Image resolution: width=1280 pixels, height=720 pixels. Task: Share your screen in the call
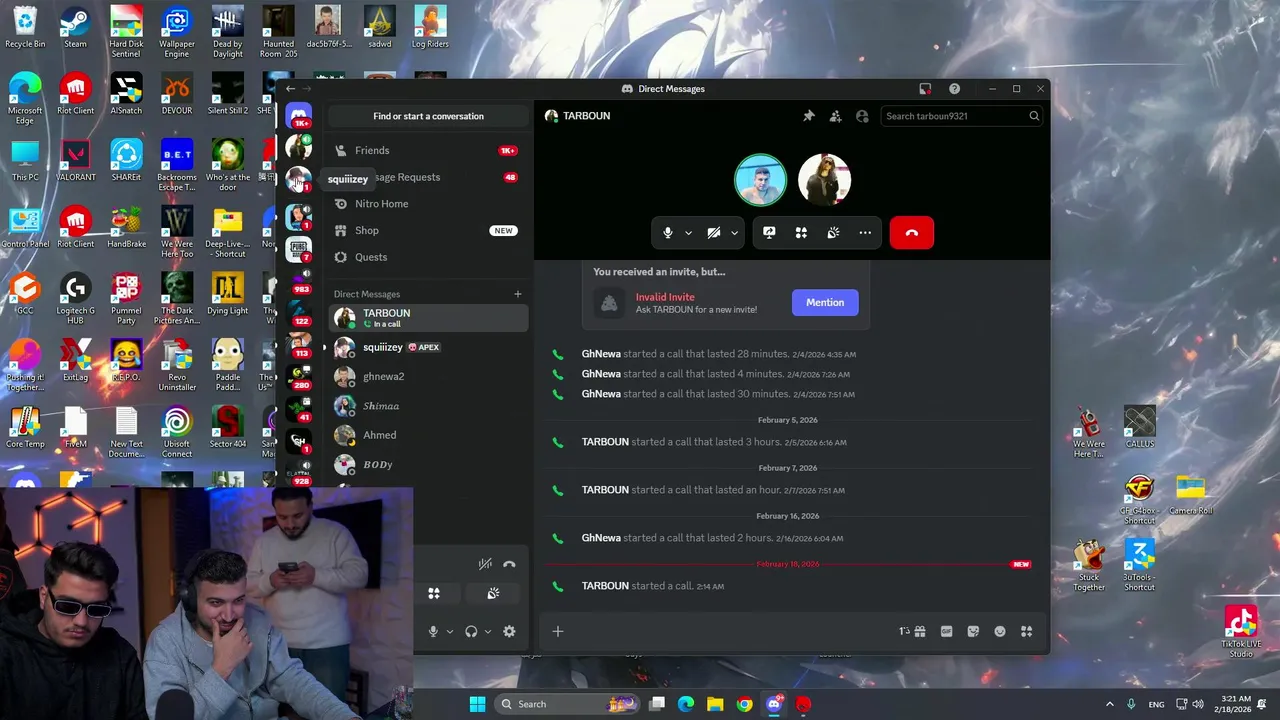coord(769,233)
